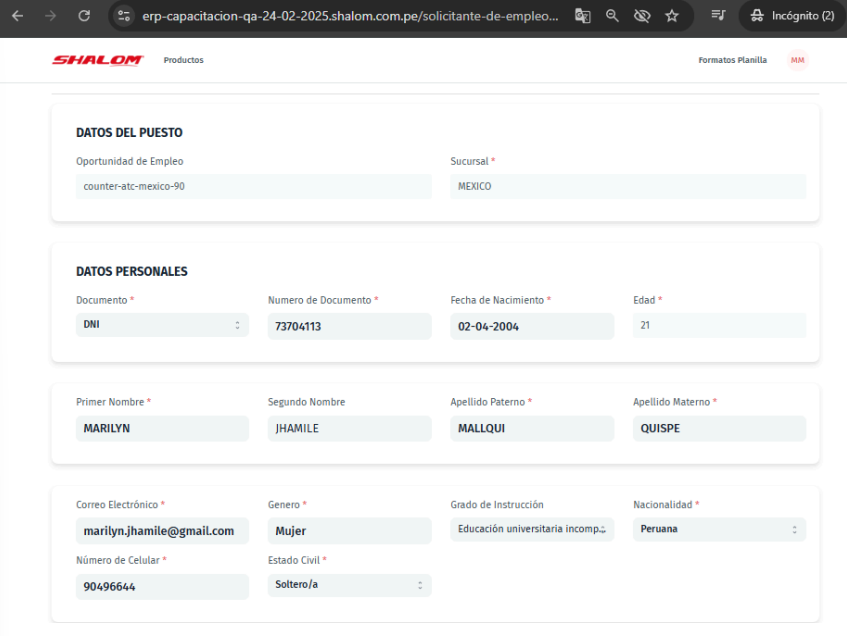
Task: Click the site info icon in address bar
Action: (124, 16)
